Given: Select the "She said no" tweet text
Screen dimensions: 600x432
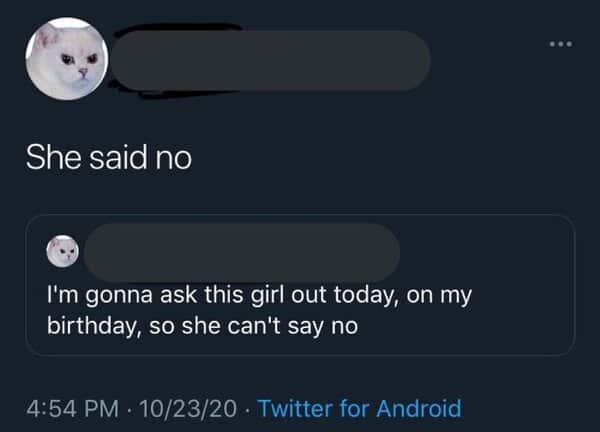Looking at the screenshot, I should tap(109, 157).
